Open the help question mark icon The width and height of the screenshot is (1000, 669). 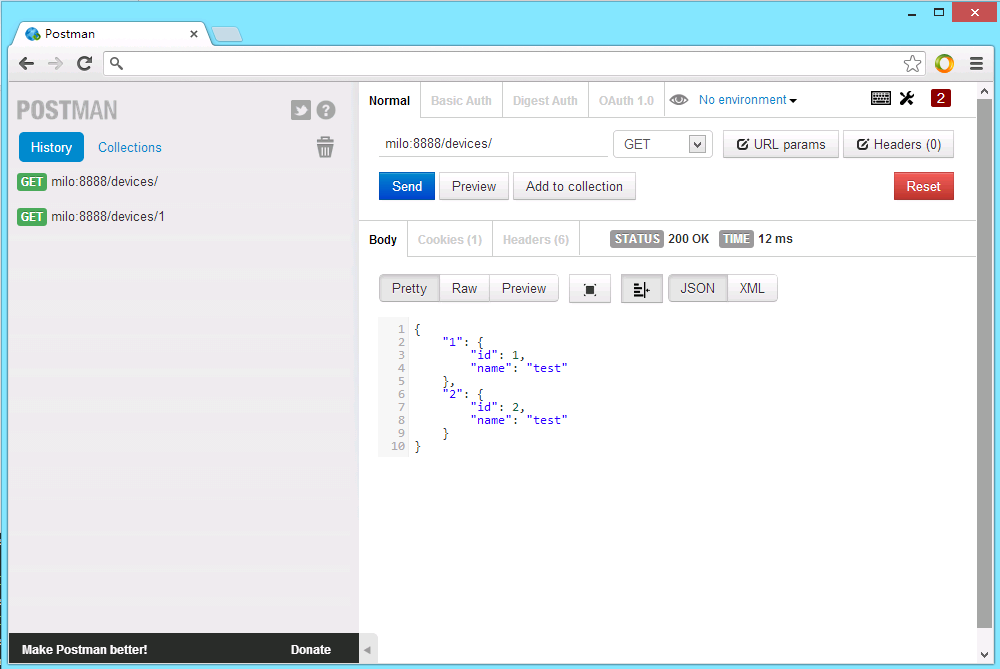[x=326, y=110]
